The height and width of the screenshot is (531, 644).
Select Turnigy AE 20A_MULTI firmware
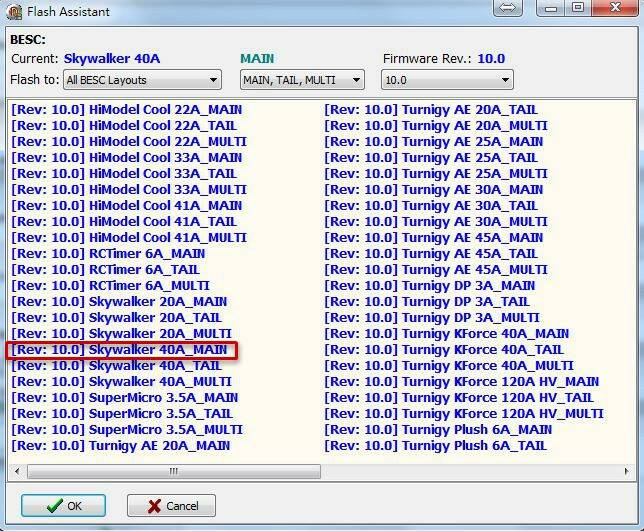point(436,126)
